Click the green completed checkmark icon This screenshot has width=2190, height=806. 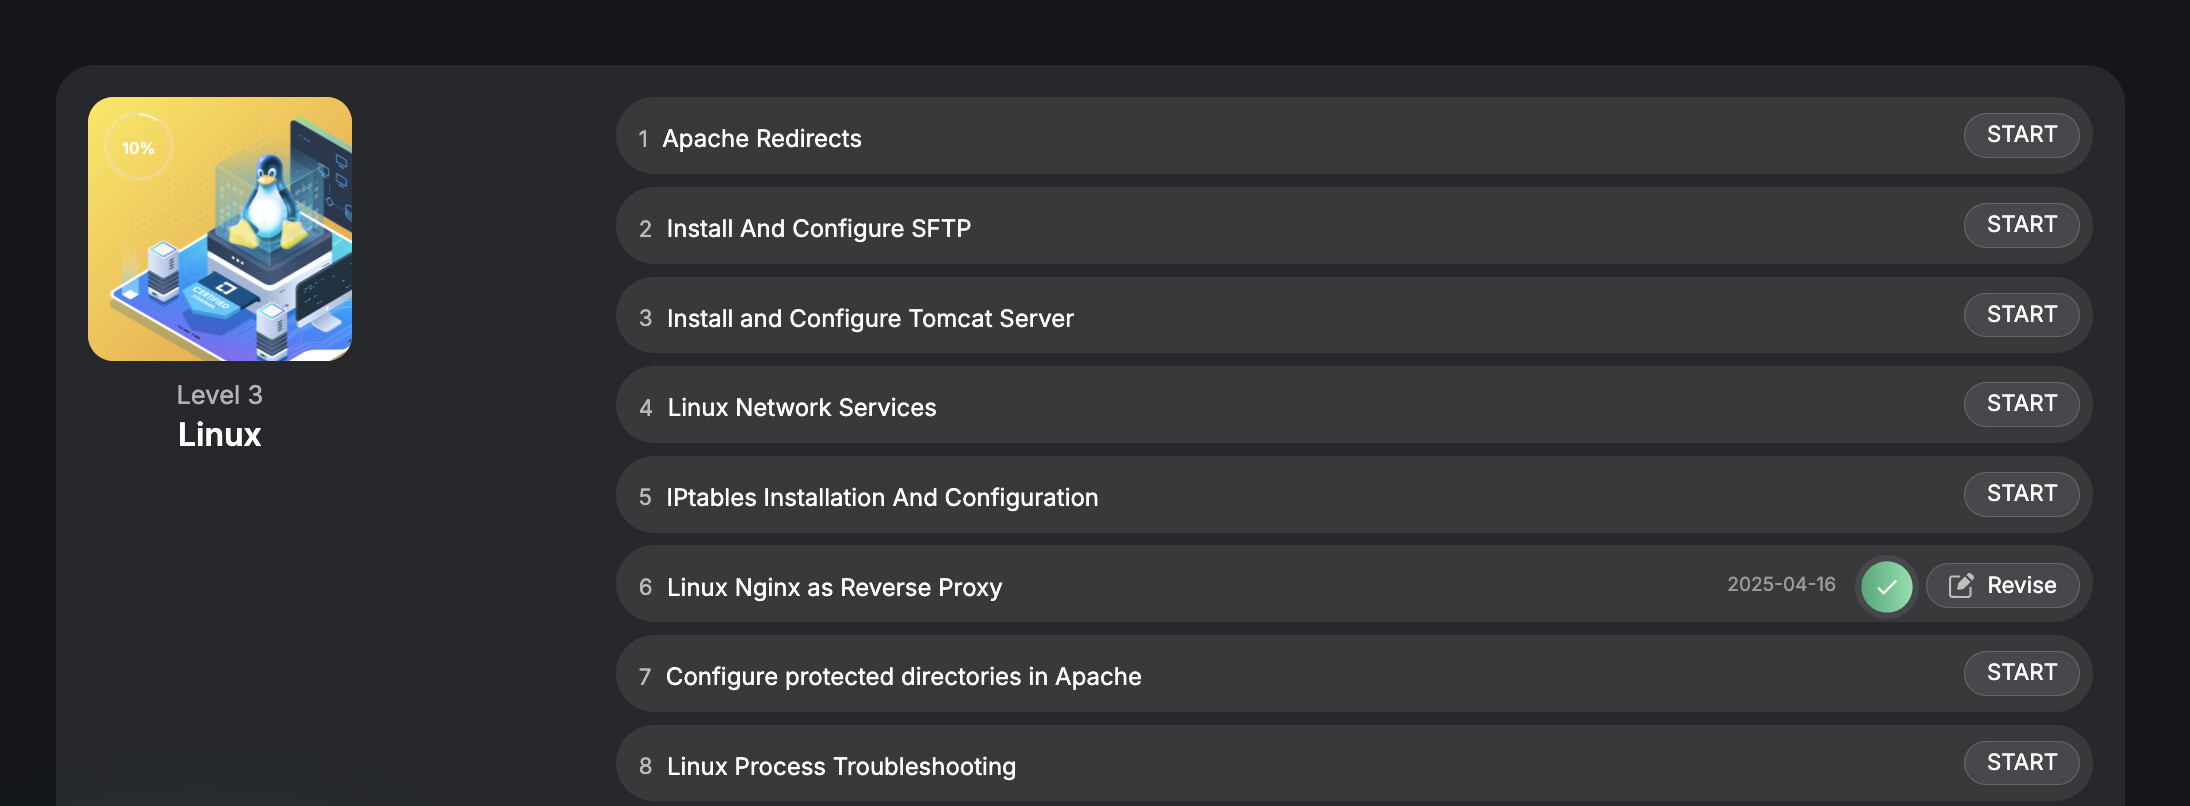point(1886,587)
